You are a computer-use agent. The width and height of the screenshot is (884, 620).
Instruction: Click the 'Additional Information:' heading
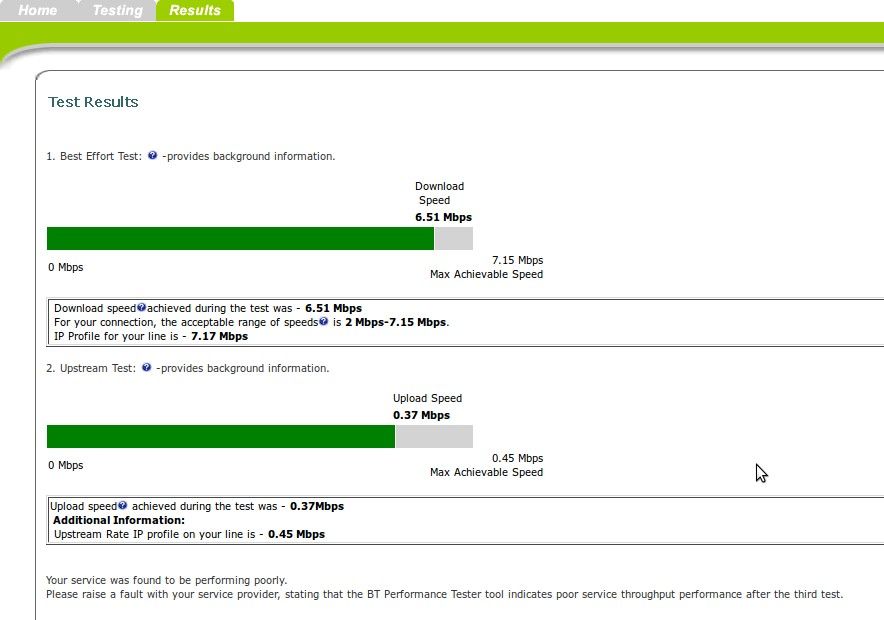118,520
